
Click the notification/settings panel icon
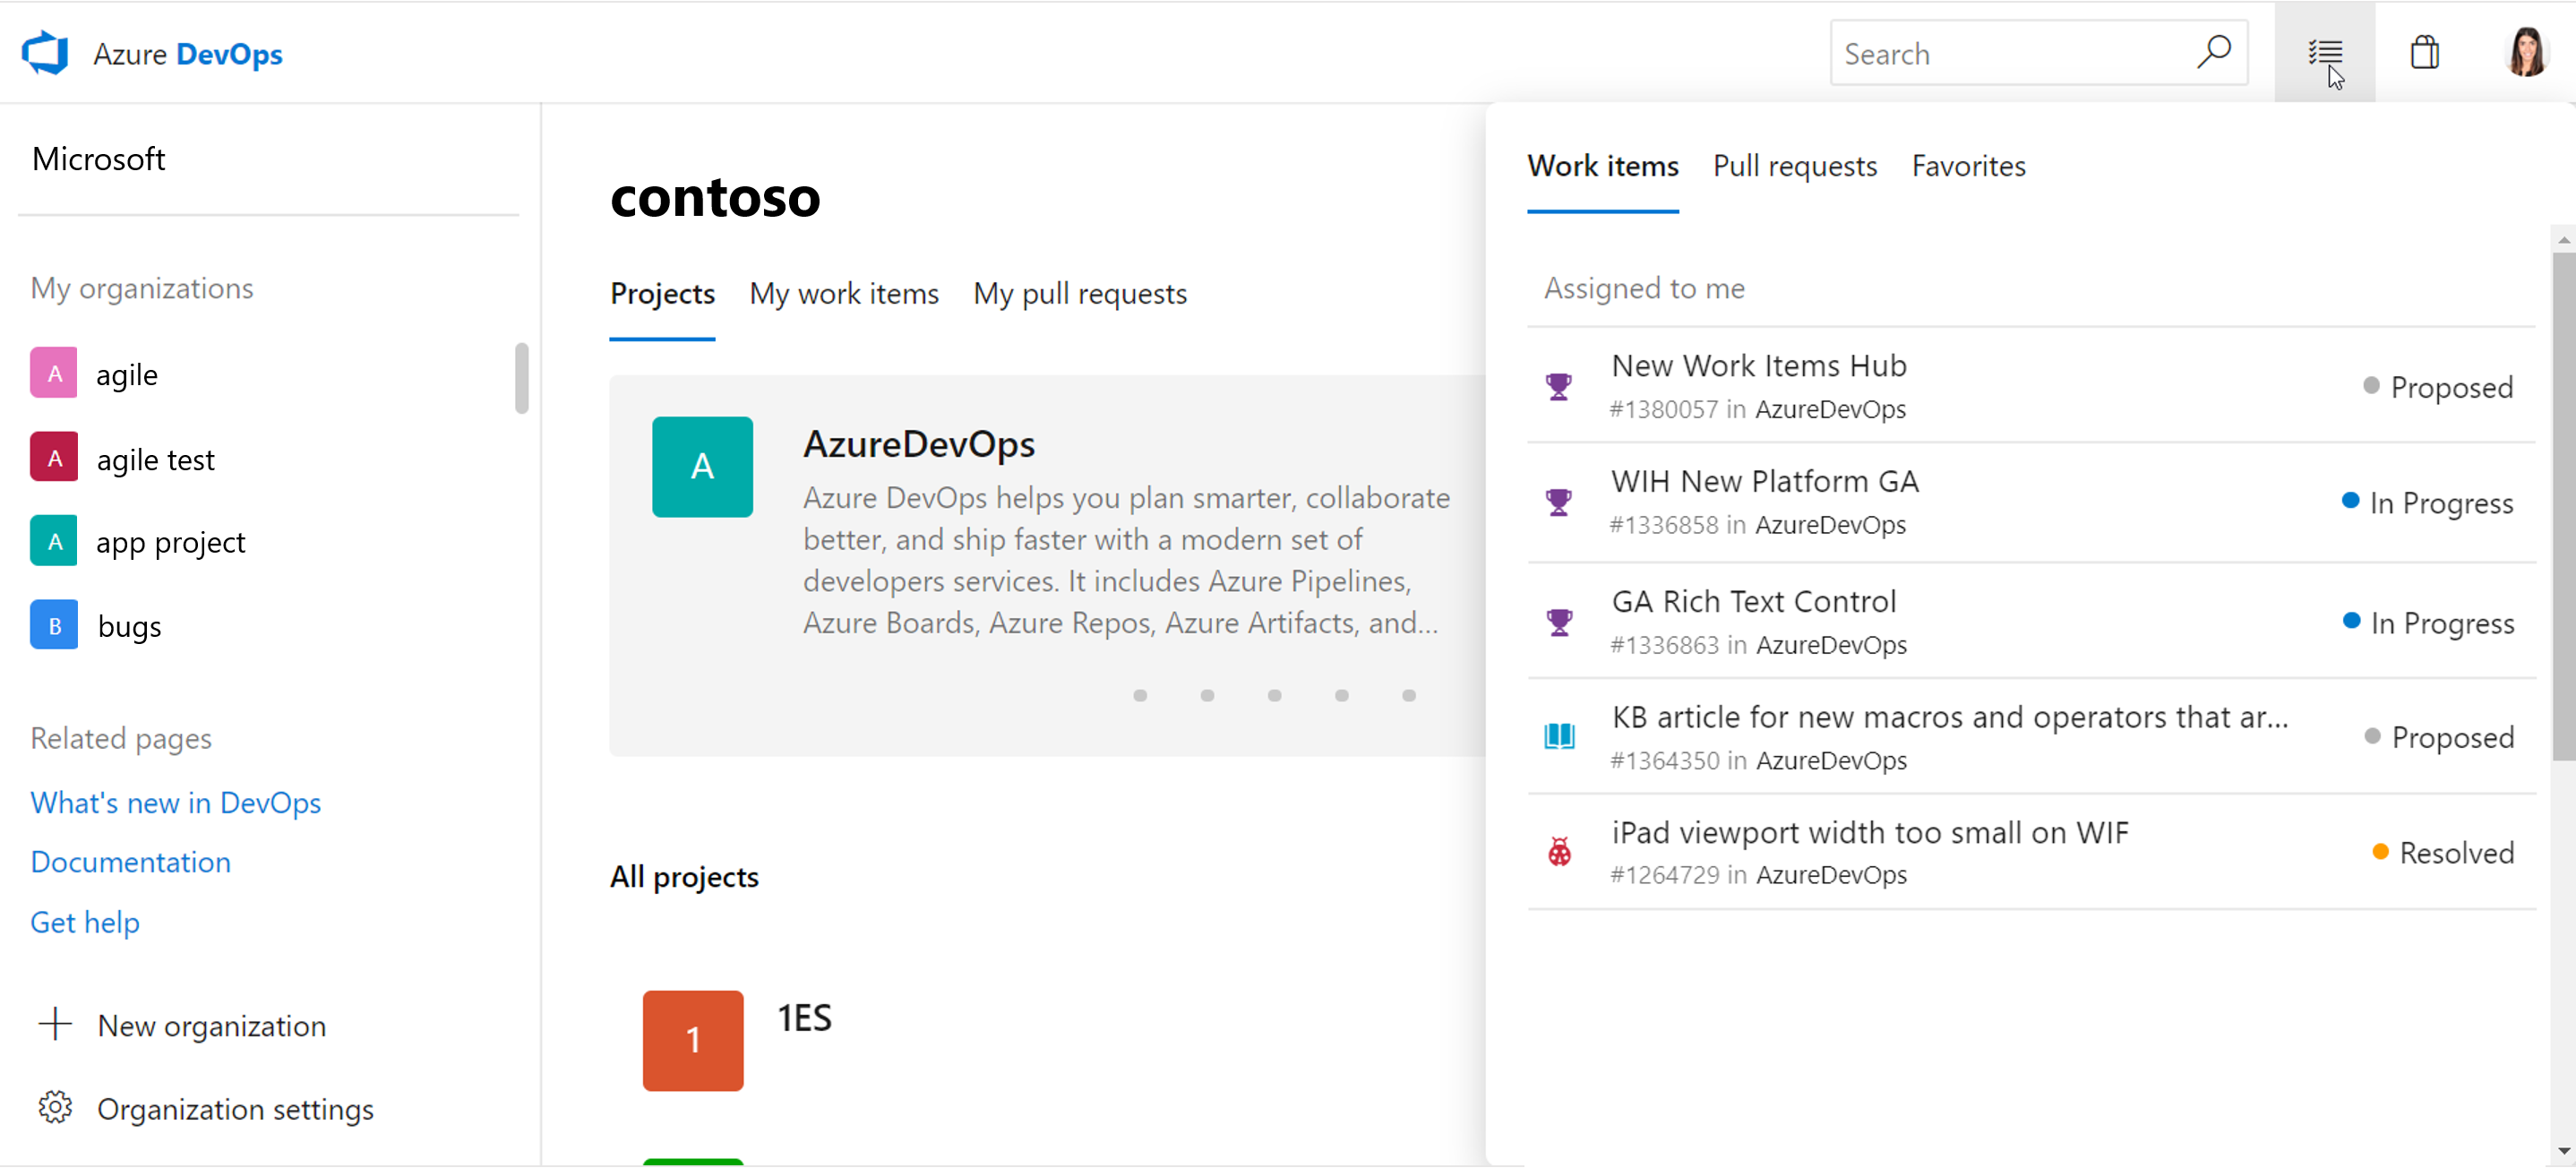tap(2323, 53)
